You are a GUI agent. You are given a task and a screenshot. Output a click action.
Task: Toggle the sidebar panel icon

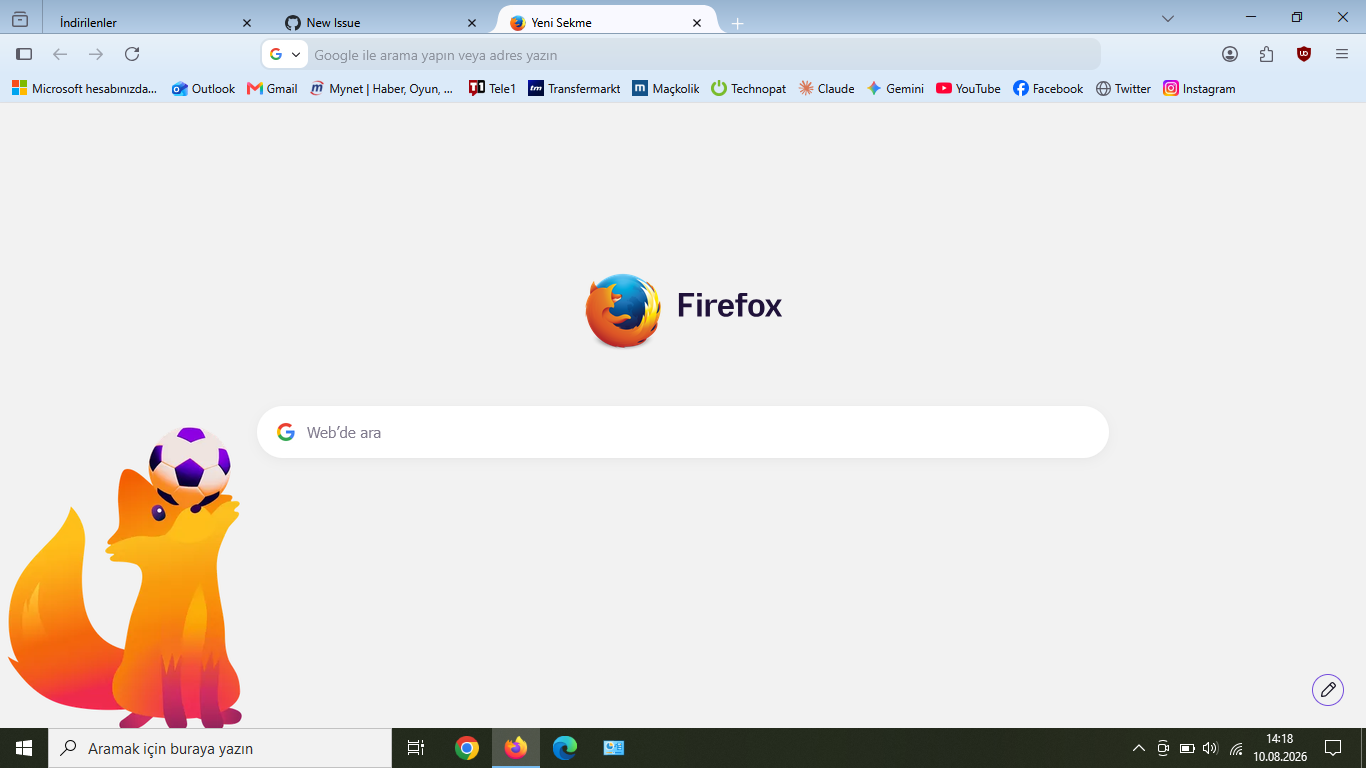point(24,54)
